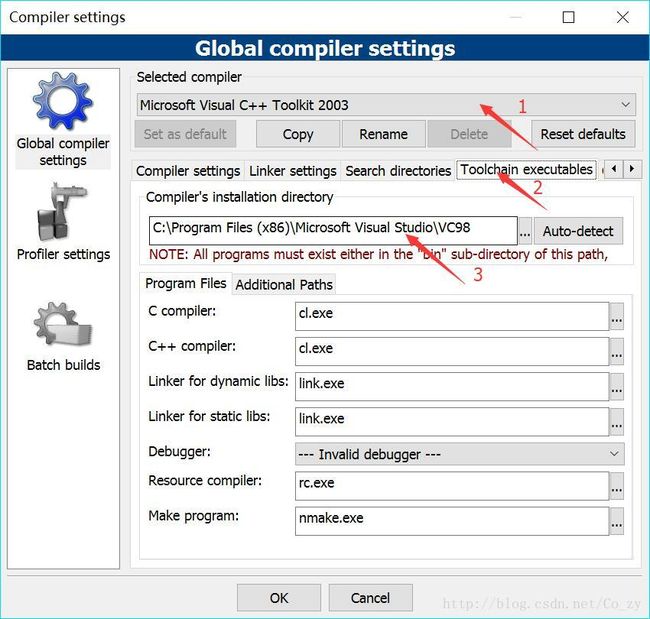
Task: Confirm settings with the OK button
Action: [279, 598]
